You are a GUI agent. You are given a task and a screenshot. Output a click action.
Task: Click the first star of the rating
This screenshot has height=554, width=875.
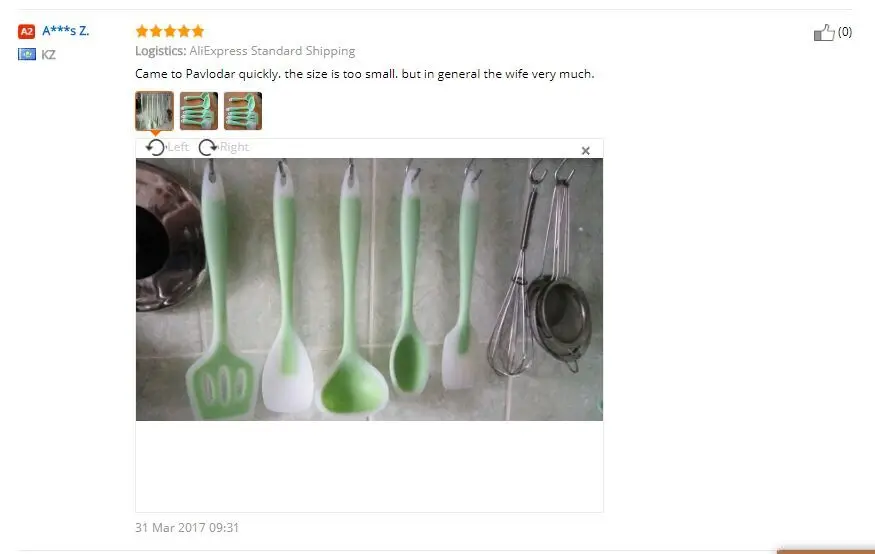[142, 31]
